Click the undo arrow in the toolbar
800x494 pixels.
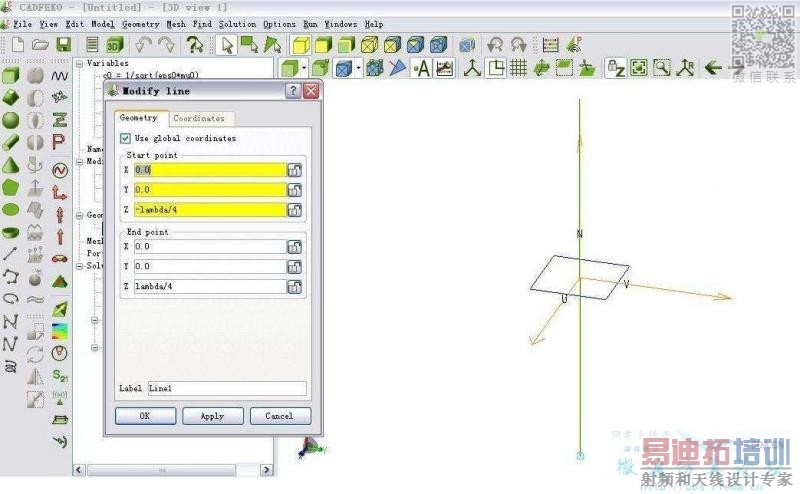[x=142, y=45]
